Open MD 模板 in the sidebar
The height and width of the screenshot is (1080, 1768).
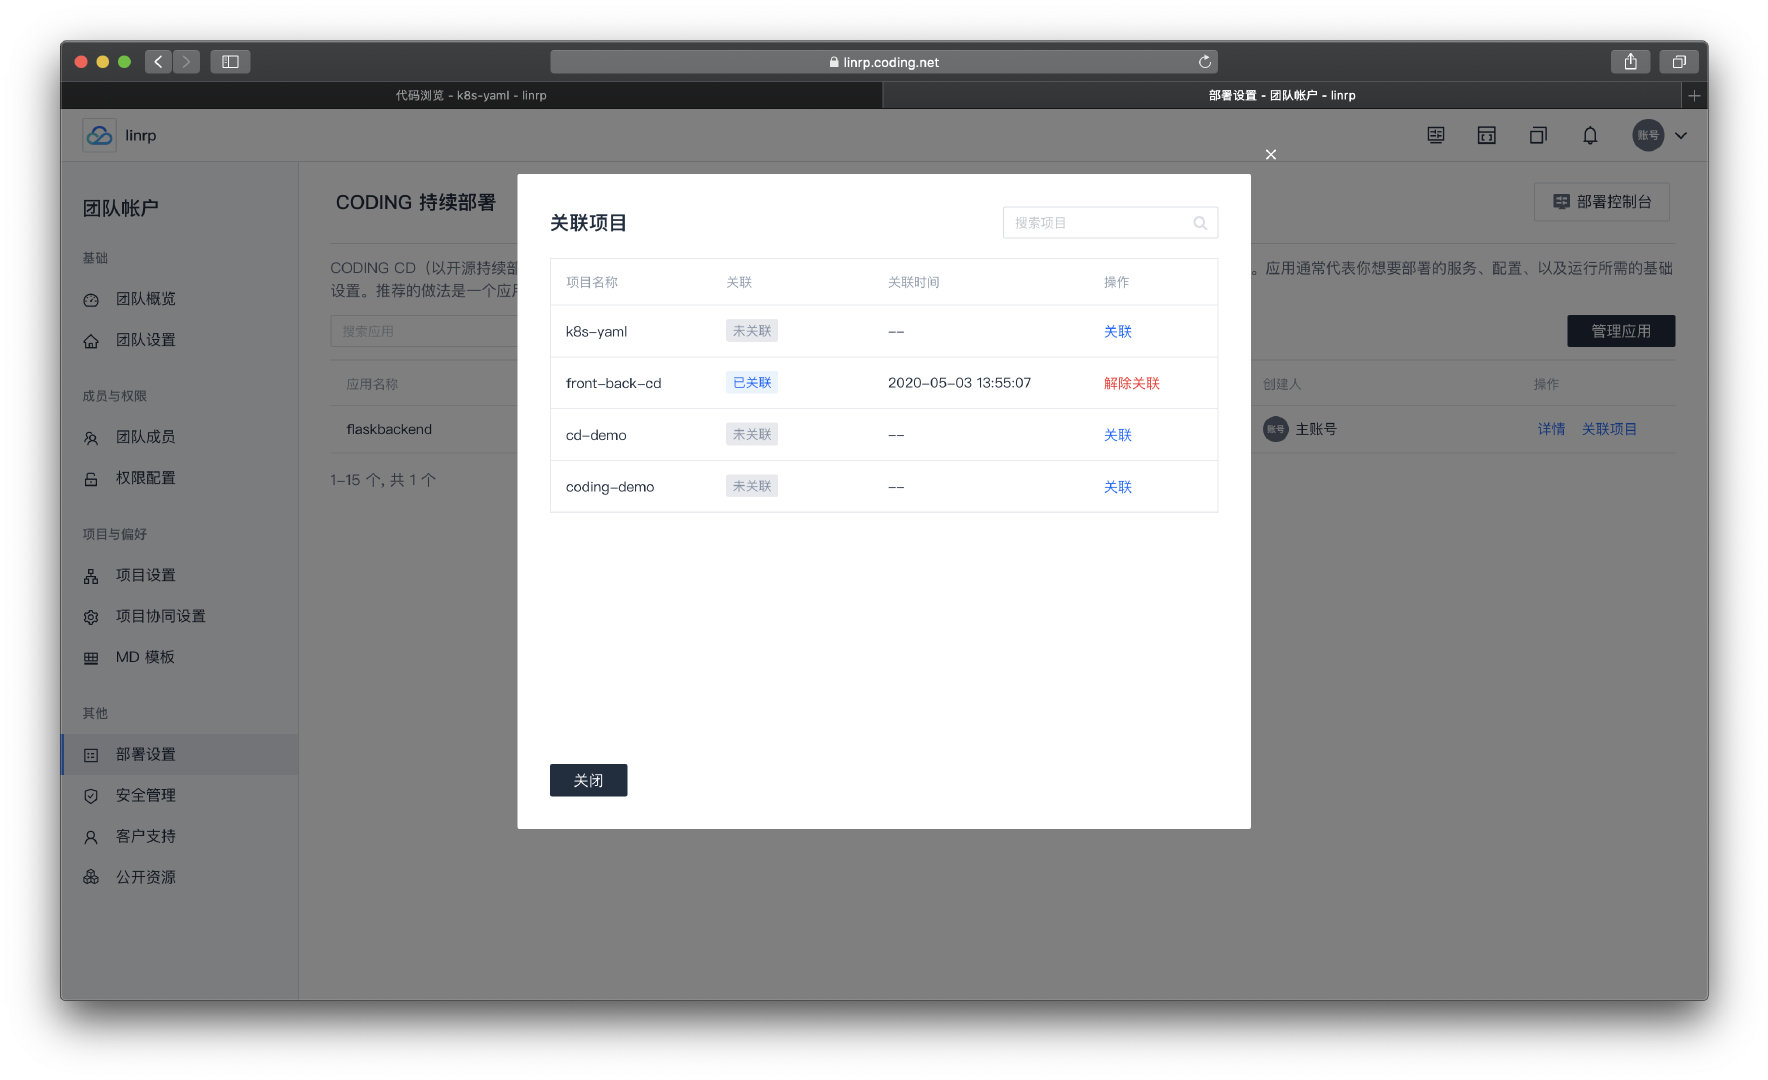tap(145, 657)
